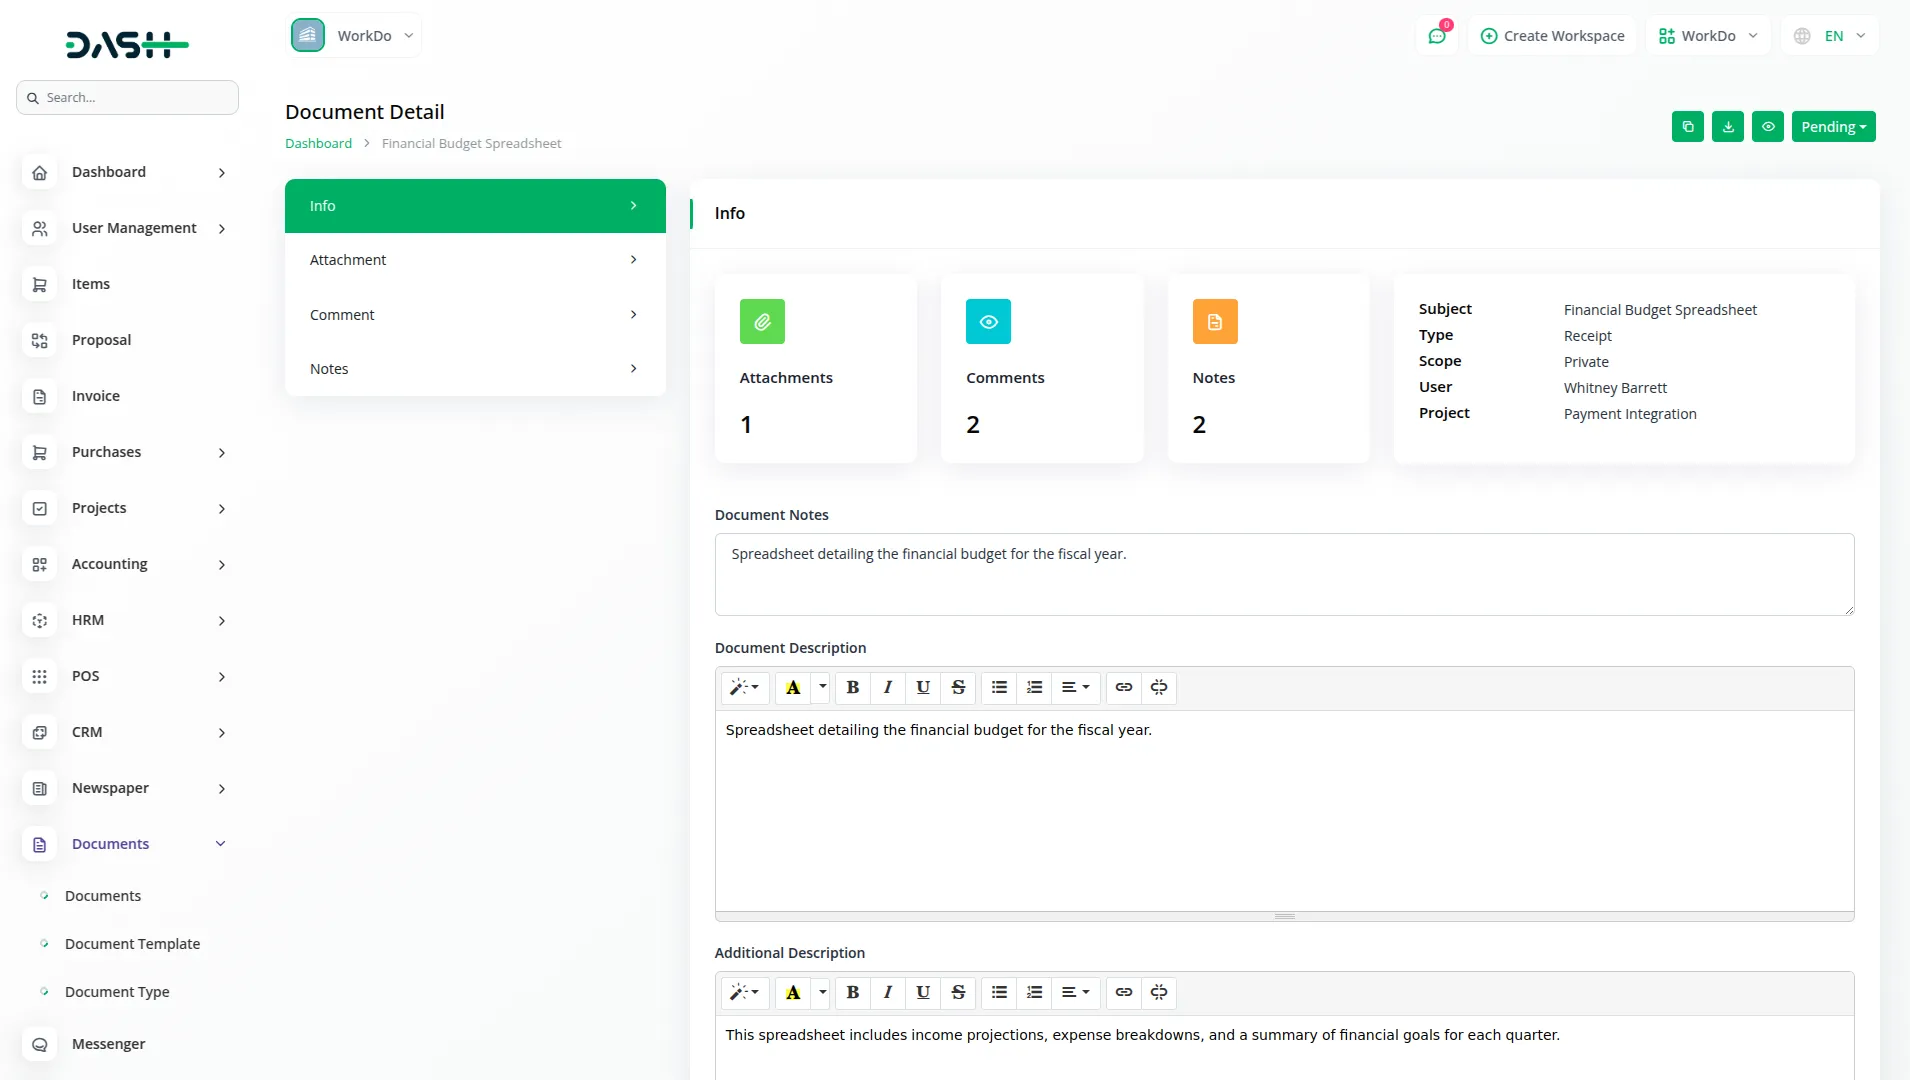Download the document via the download icon
Viewport: 1910px width, 1080px height.
tap(1728, 126)
